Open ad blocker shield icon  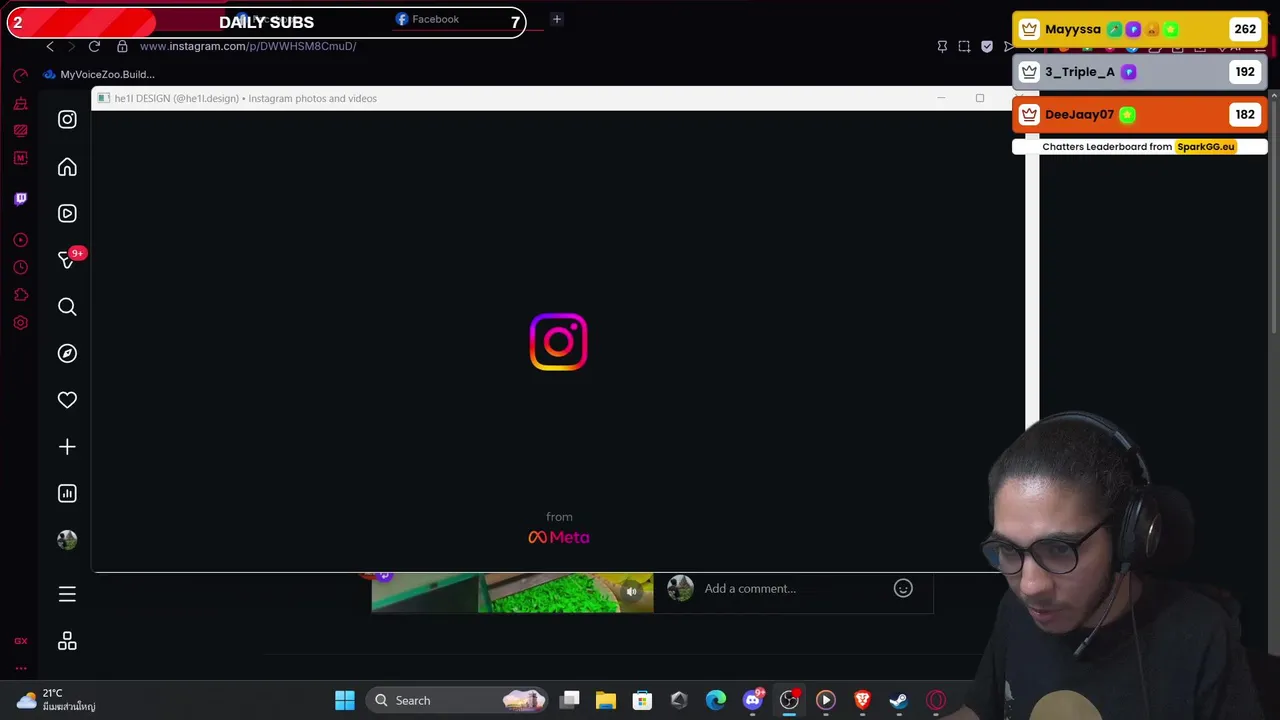tap(987, 46)
